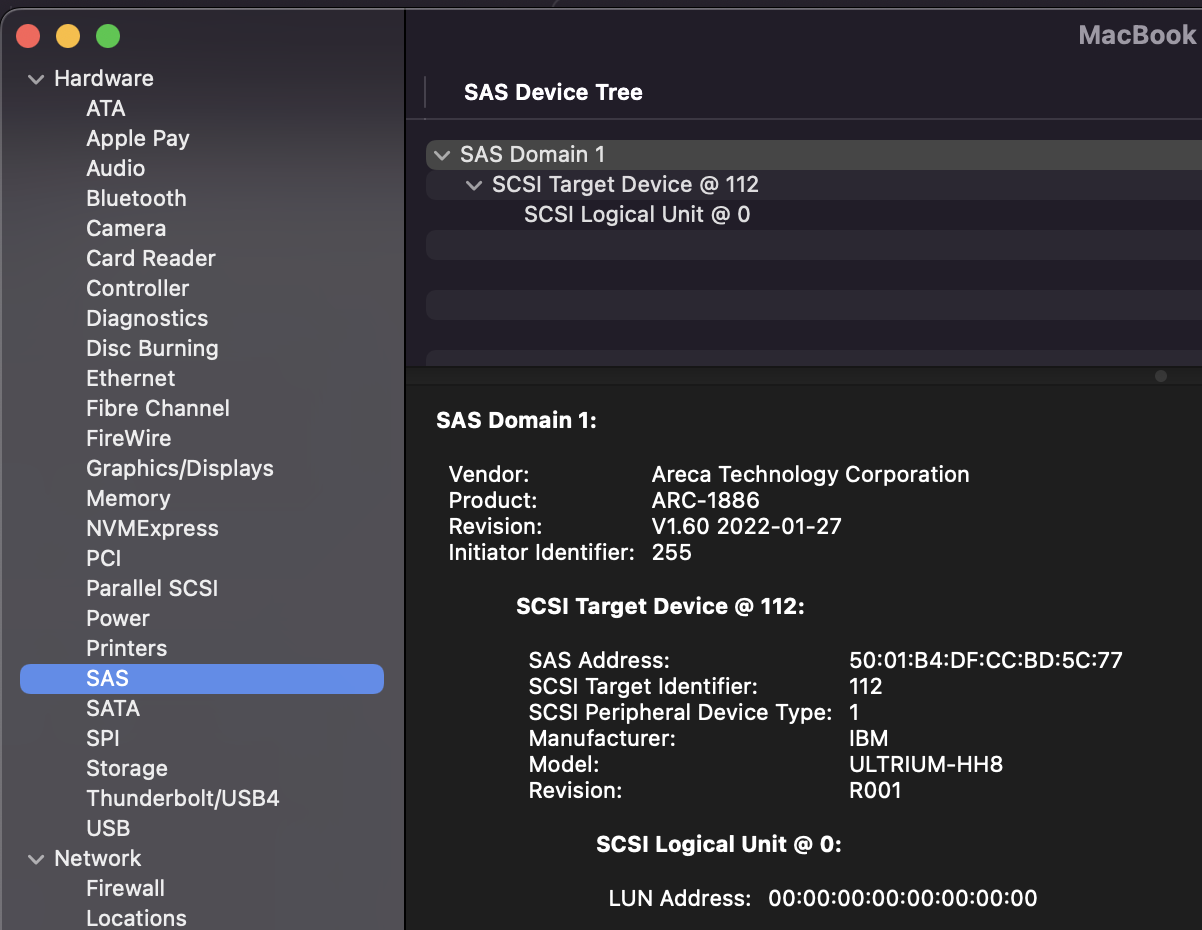Open Thunderbolt/USB4 section

(x=183, y=798)
